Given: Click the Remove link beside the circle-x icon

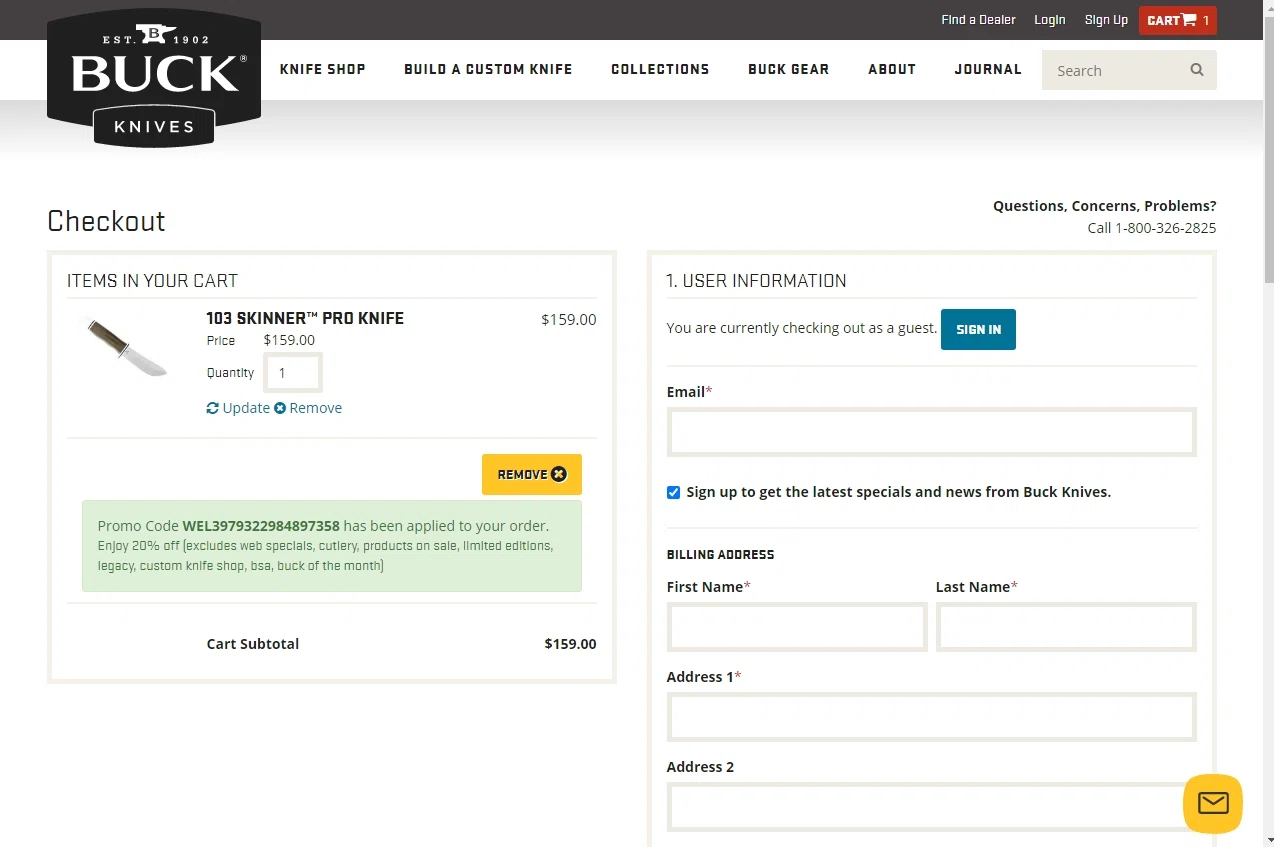Looking at the screenshot, I should tap(308, 408).
